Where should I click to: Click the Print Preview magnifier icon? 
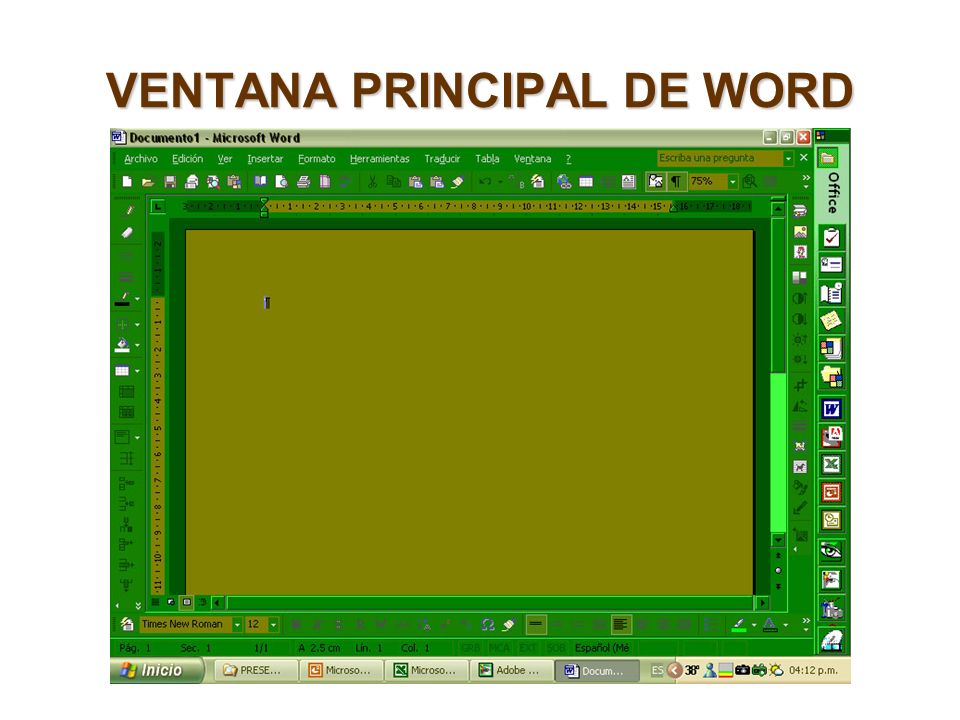pos(281,181)
